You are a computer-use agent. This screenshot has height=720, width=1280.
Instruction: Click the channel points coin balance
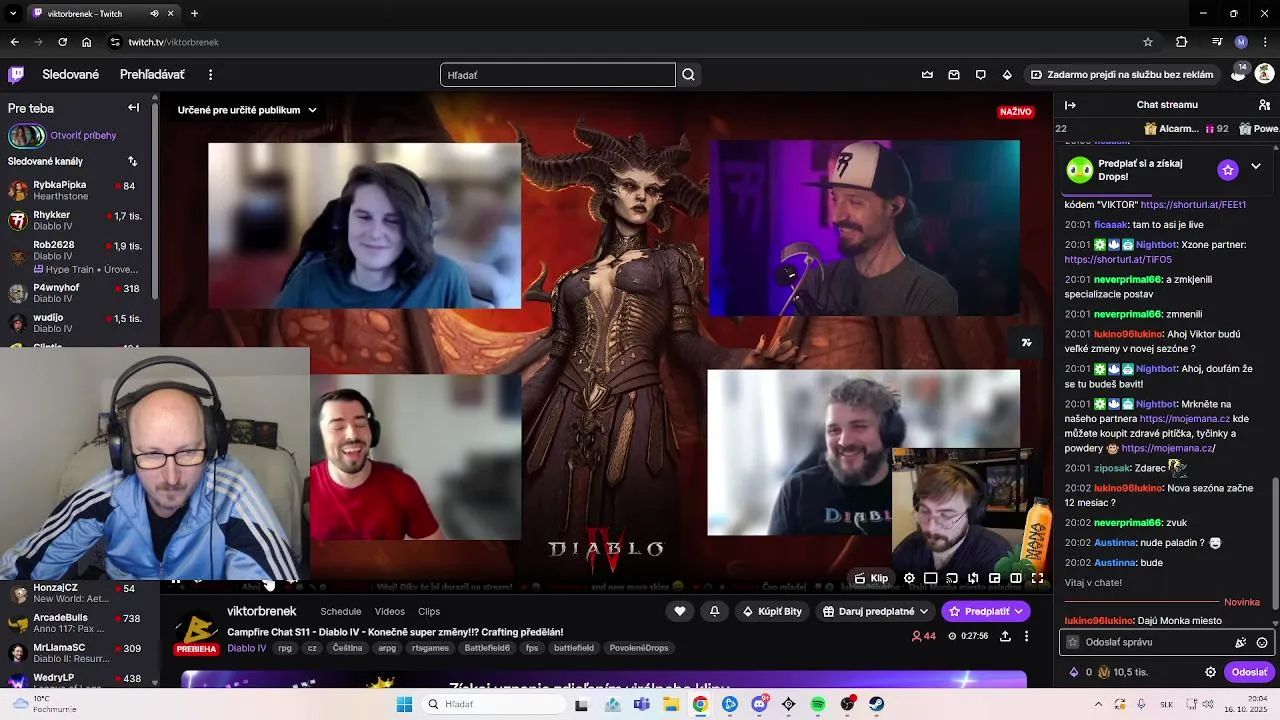[x=1123, y=672]
